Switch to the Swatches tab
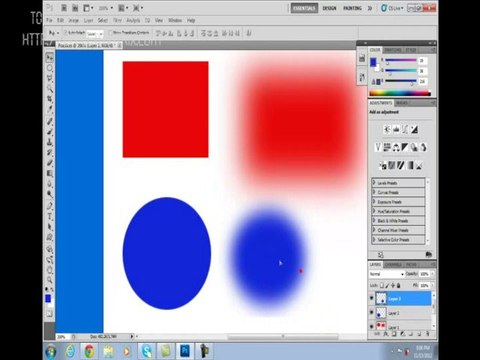Screen dimensions: 480x360 393,50
